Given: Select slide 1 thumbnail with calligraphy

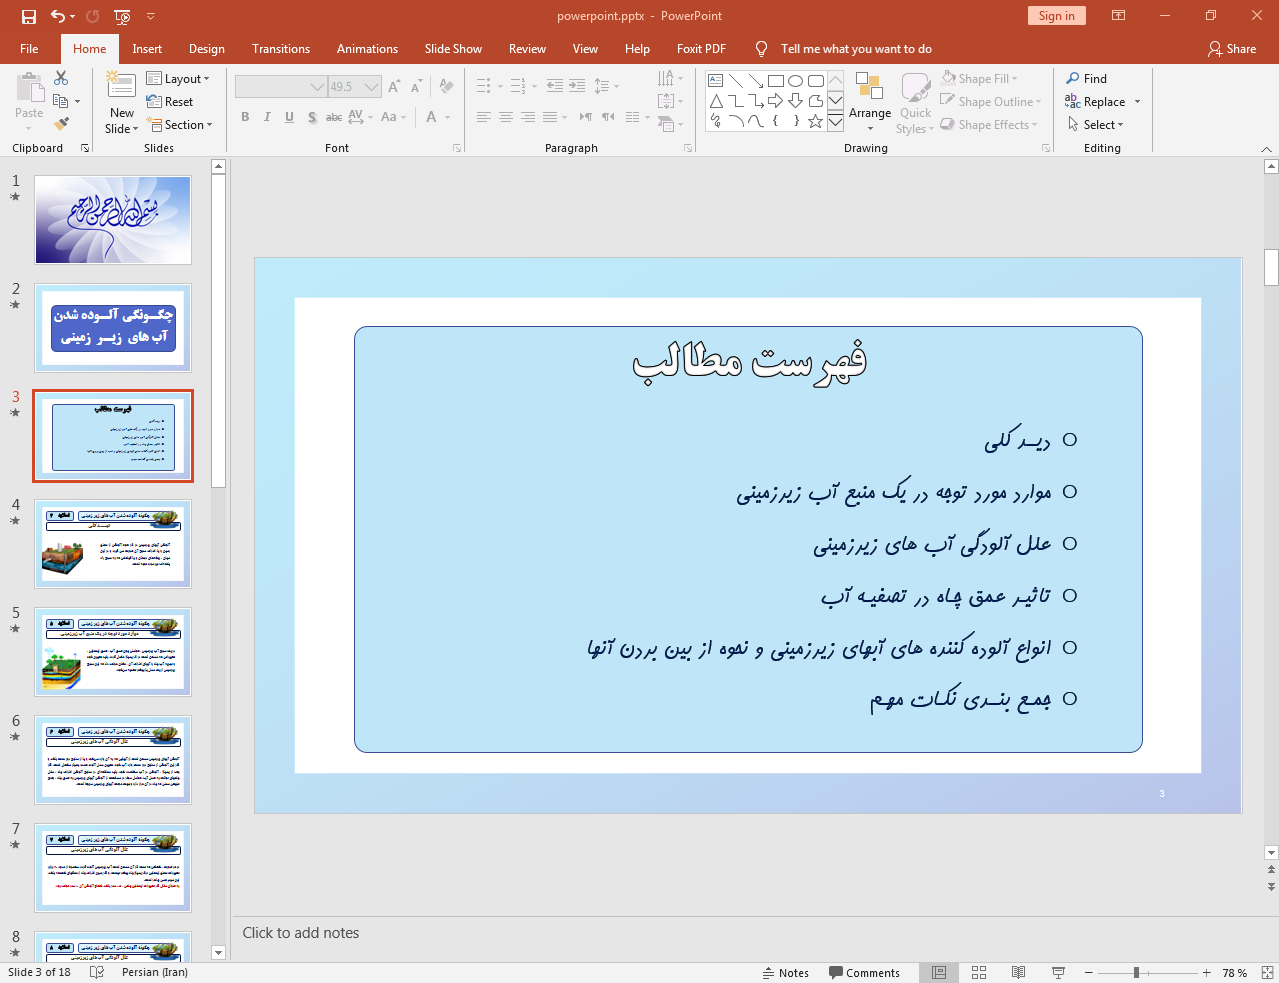Looking at the screenshot, I should click(x=113, y=220).
